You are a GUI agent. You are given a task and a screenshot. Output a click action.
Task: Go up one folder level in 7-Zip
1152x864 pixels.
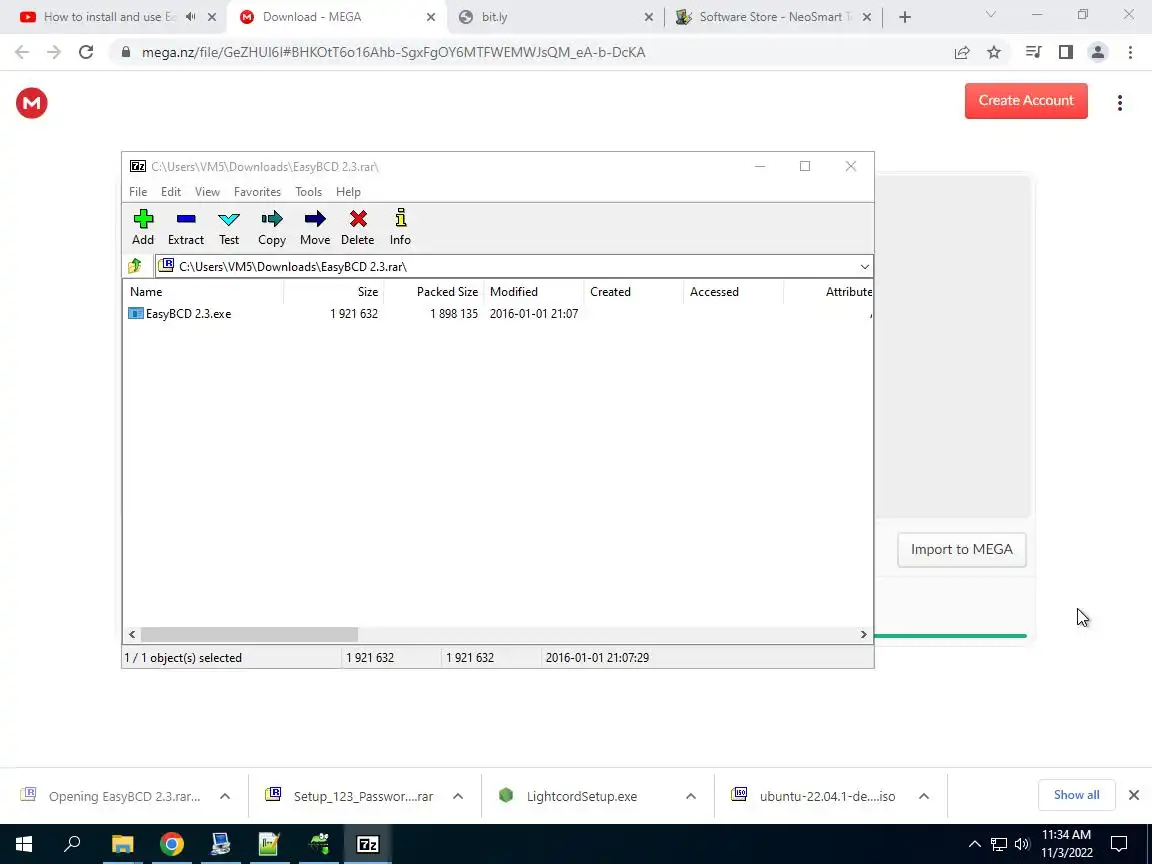(134, 266)
